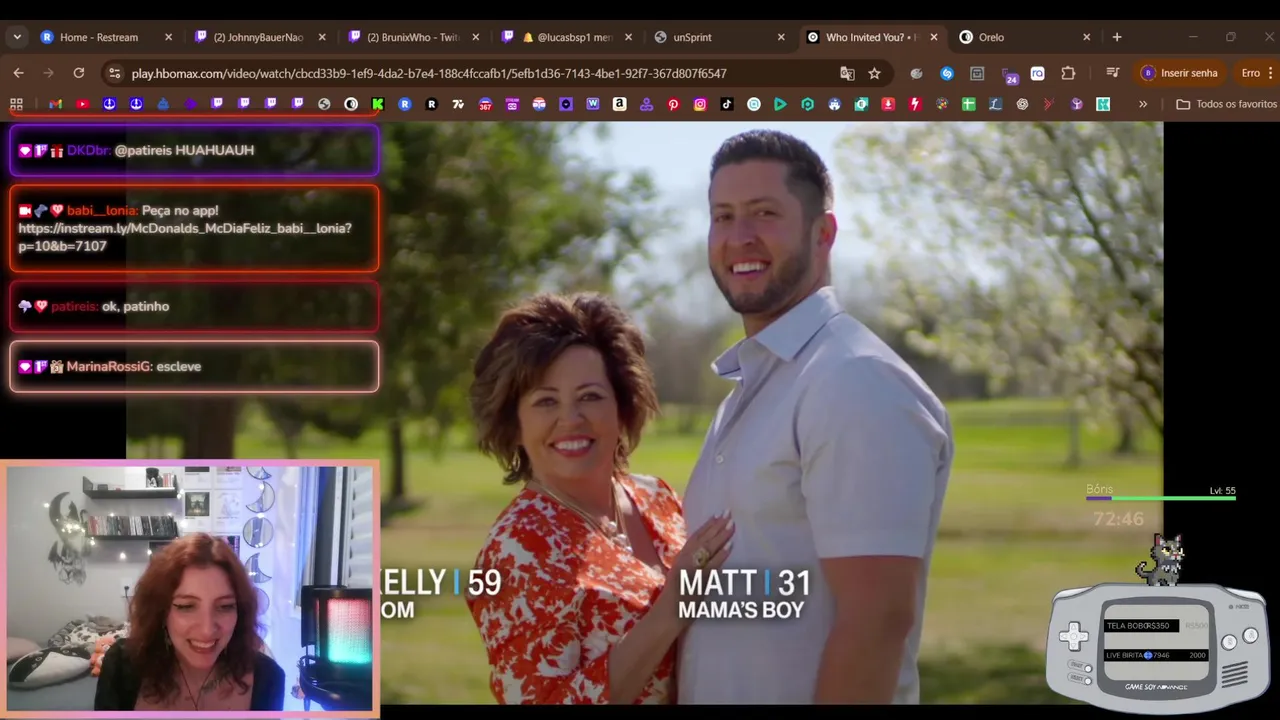Open the McDonalds instream.ly chat link
The width and height of the screenshot is (1280, 720).
[x=185, y=237]
